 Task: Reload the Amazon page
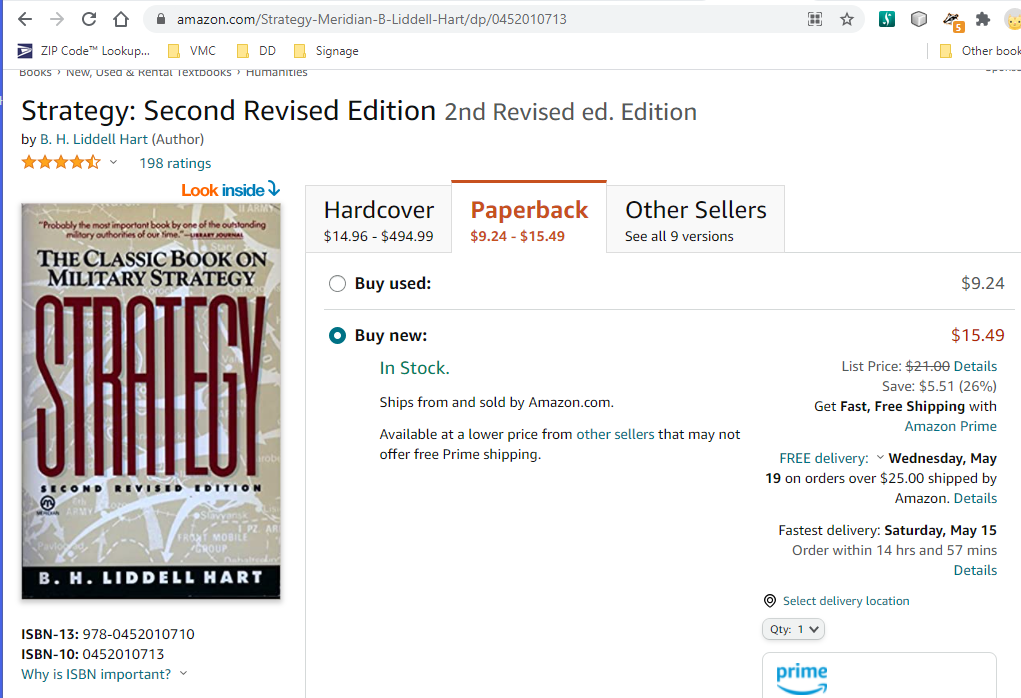[89, 20]
